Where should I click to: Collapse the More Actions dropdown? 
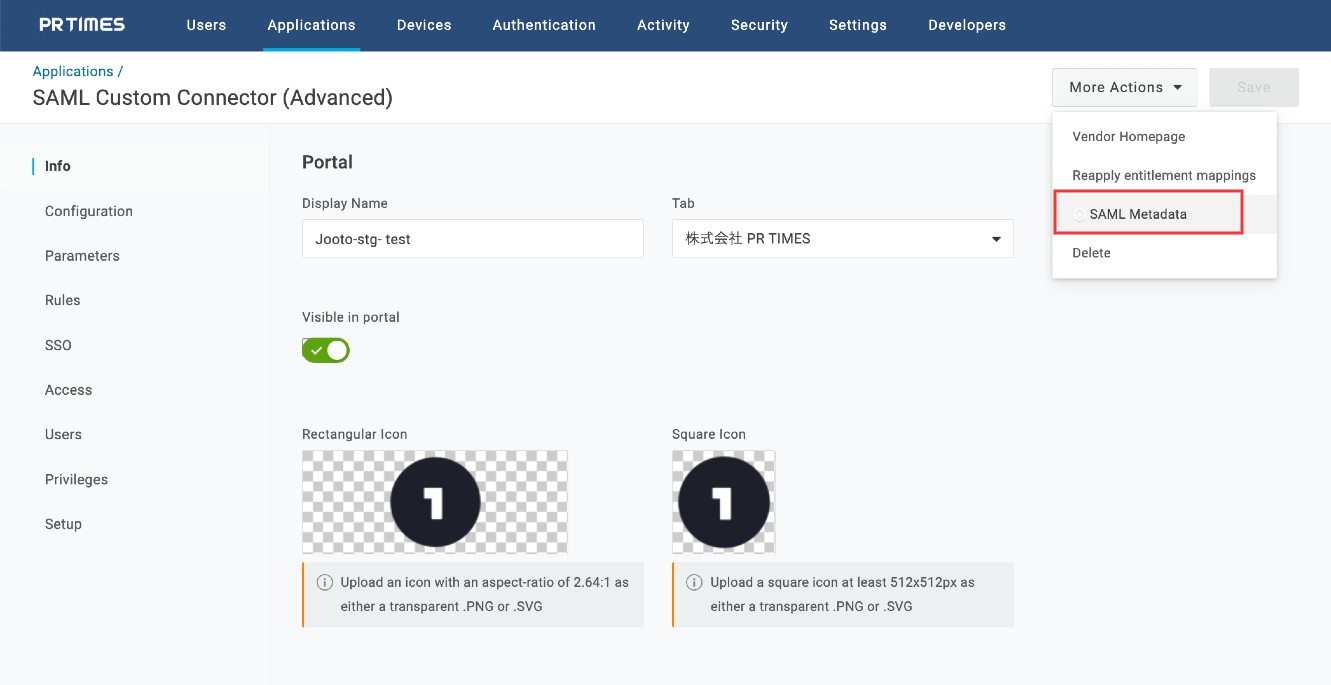(x=1124, y=88)
